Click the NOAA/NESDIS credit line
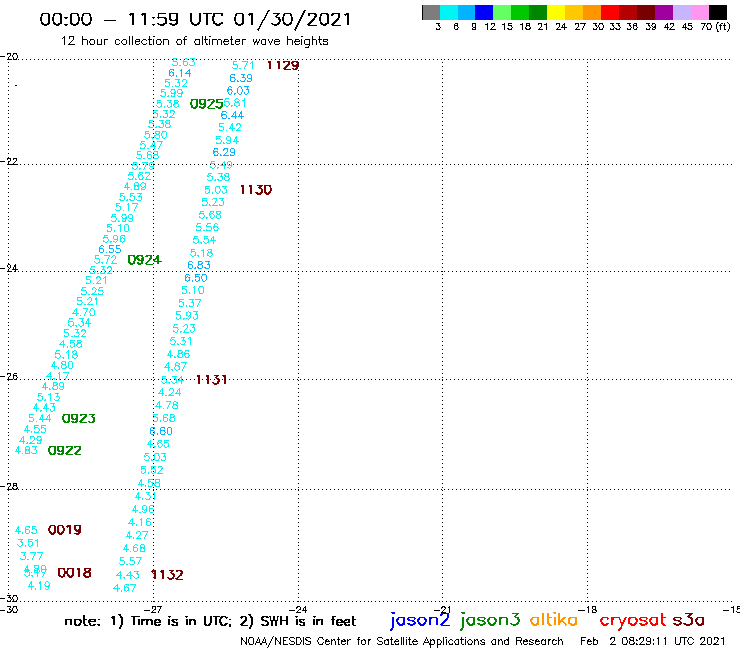This screenshot has width=740, height=650. (402, 641)
